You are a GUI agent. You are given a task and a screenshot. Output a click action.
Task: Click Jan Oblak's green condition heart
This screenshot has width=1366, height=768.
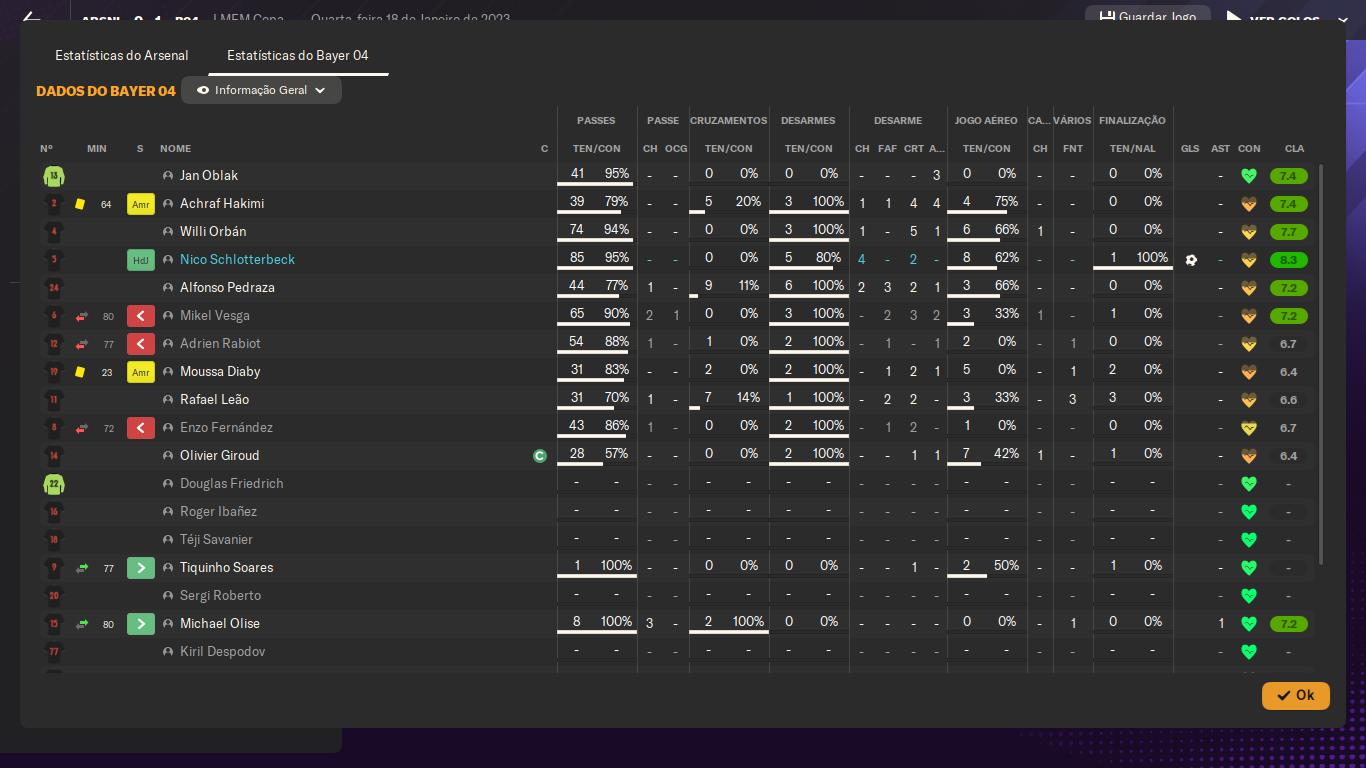coord(1248,176)
